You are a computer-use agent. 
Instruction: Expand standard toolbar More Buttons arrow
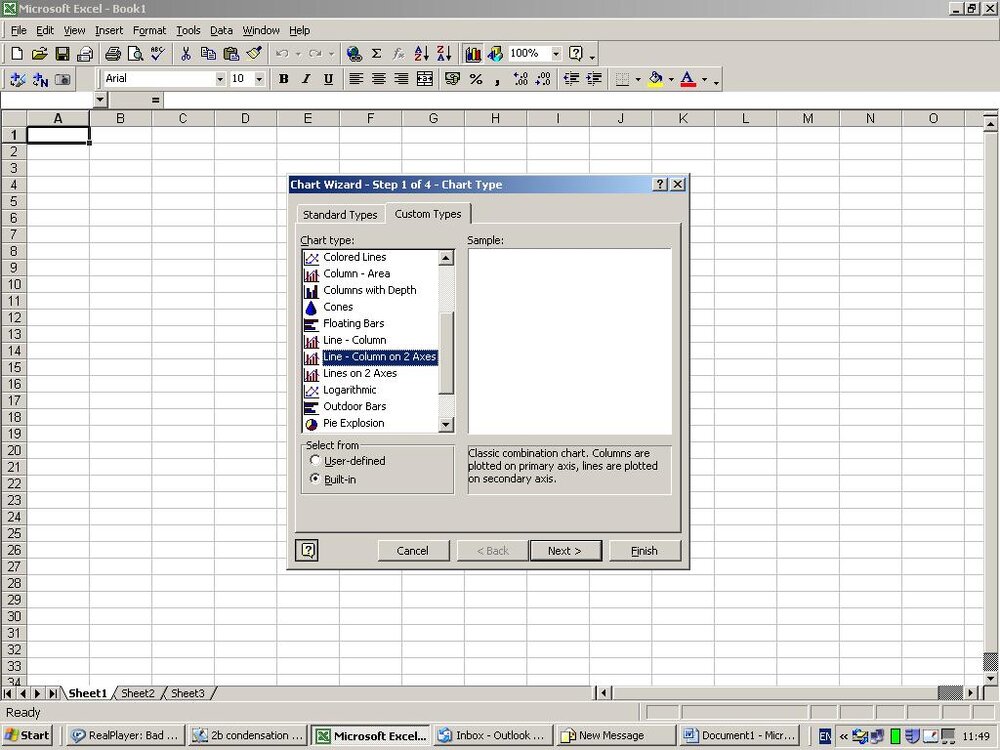[x=592, y=57]
